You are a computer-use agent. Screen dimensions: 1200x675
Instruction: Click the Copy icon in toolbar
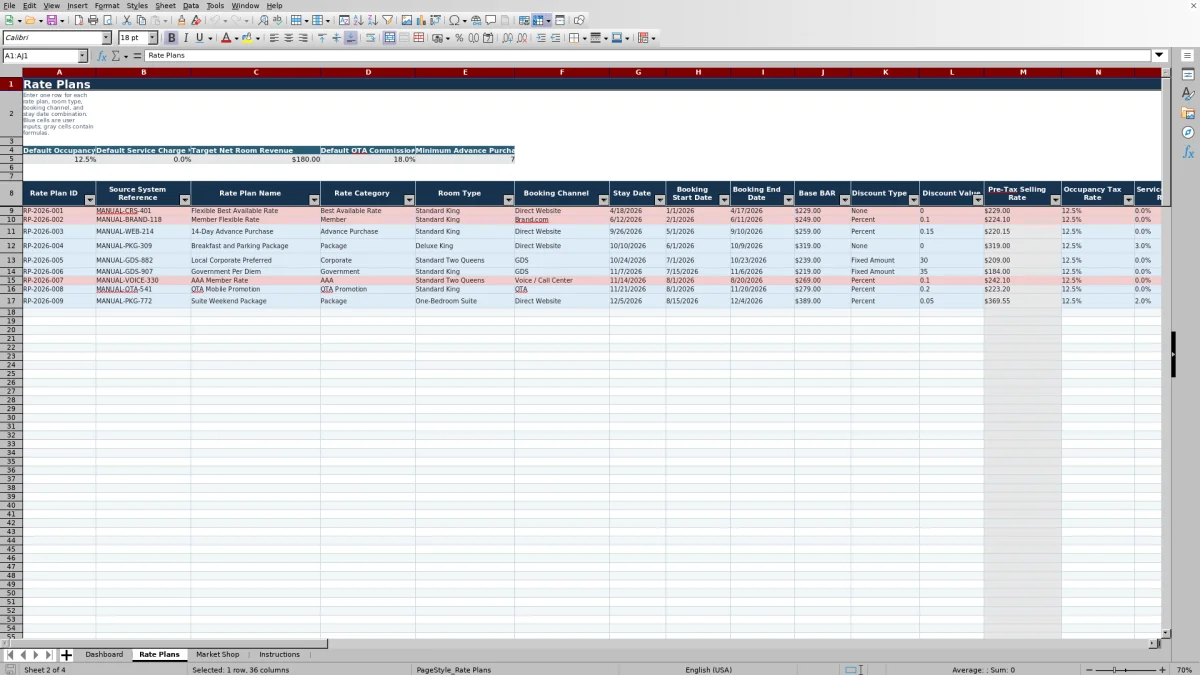[141, 20]
